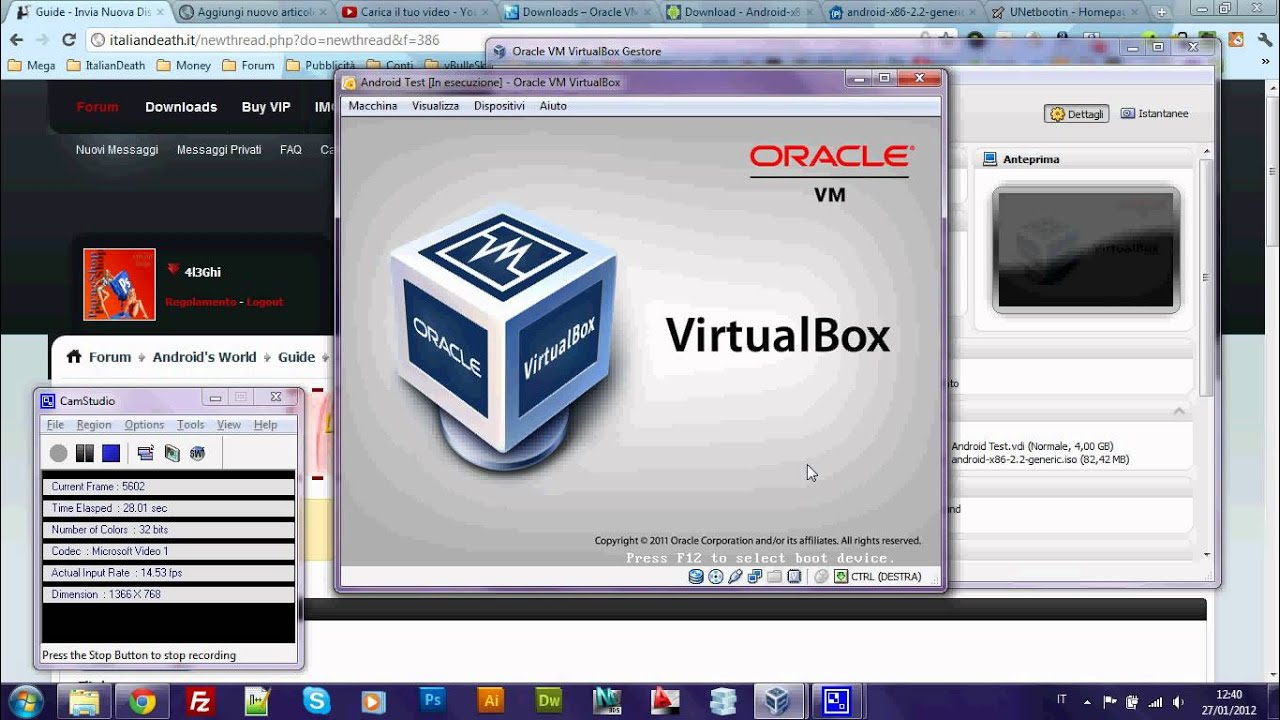The height and width of the screenshot is (720, 1280).
Task: Open the CamStudio Help menu
Action: click(265, 425)
